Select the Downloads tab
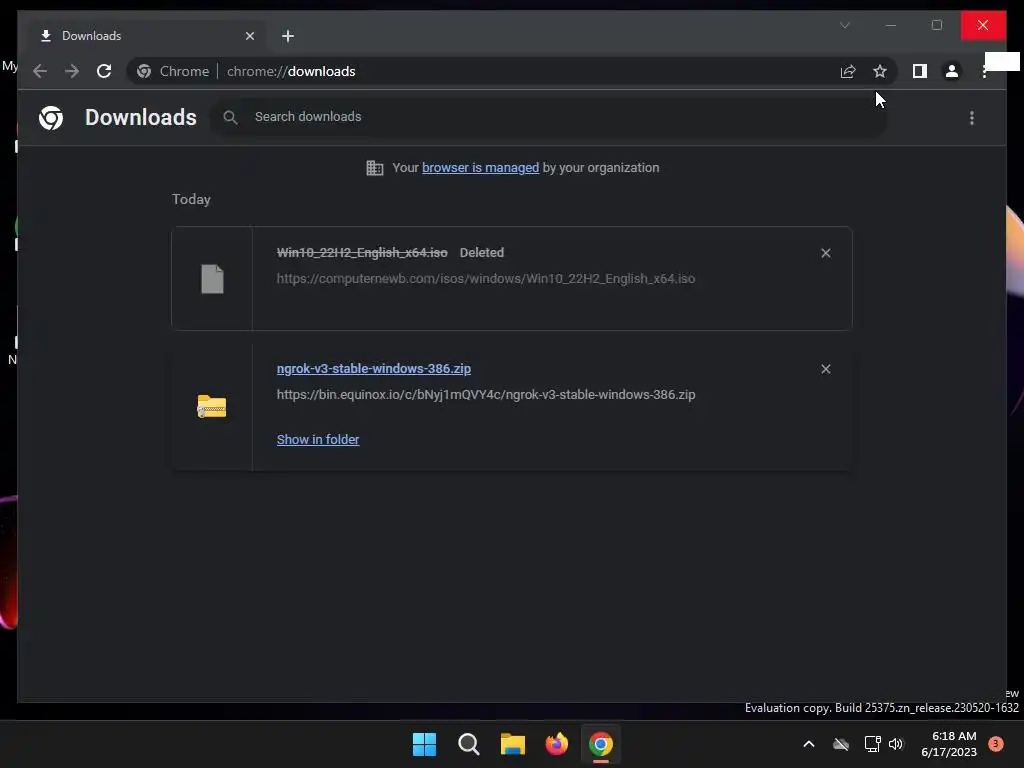The width and height of the screenshot is (1024, 768). click(x=144, y=36)
